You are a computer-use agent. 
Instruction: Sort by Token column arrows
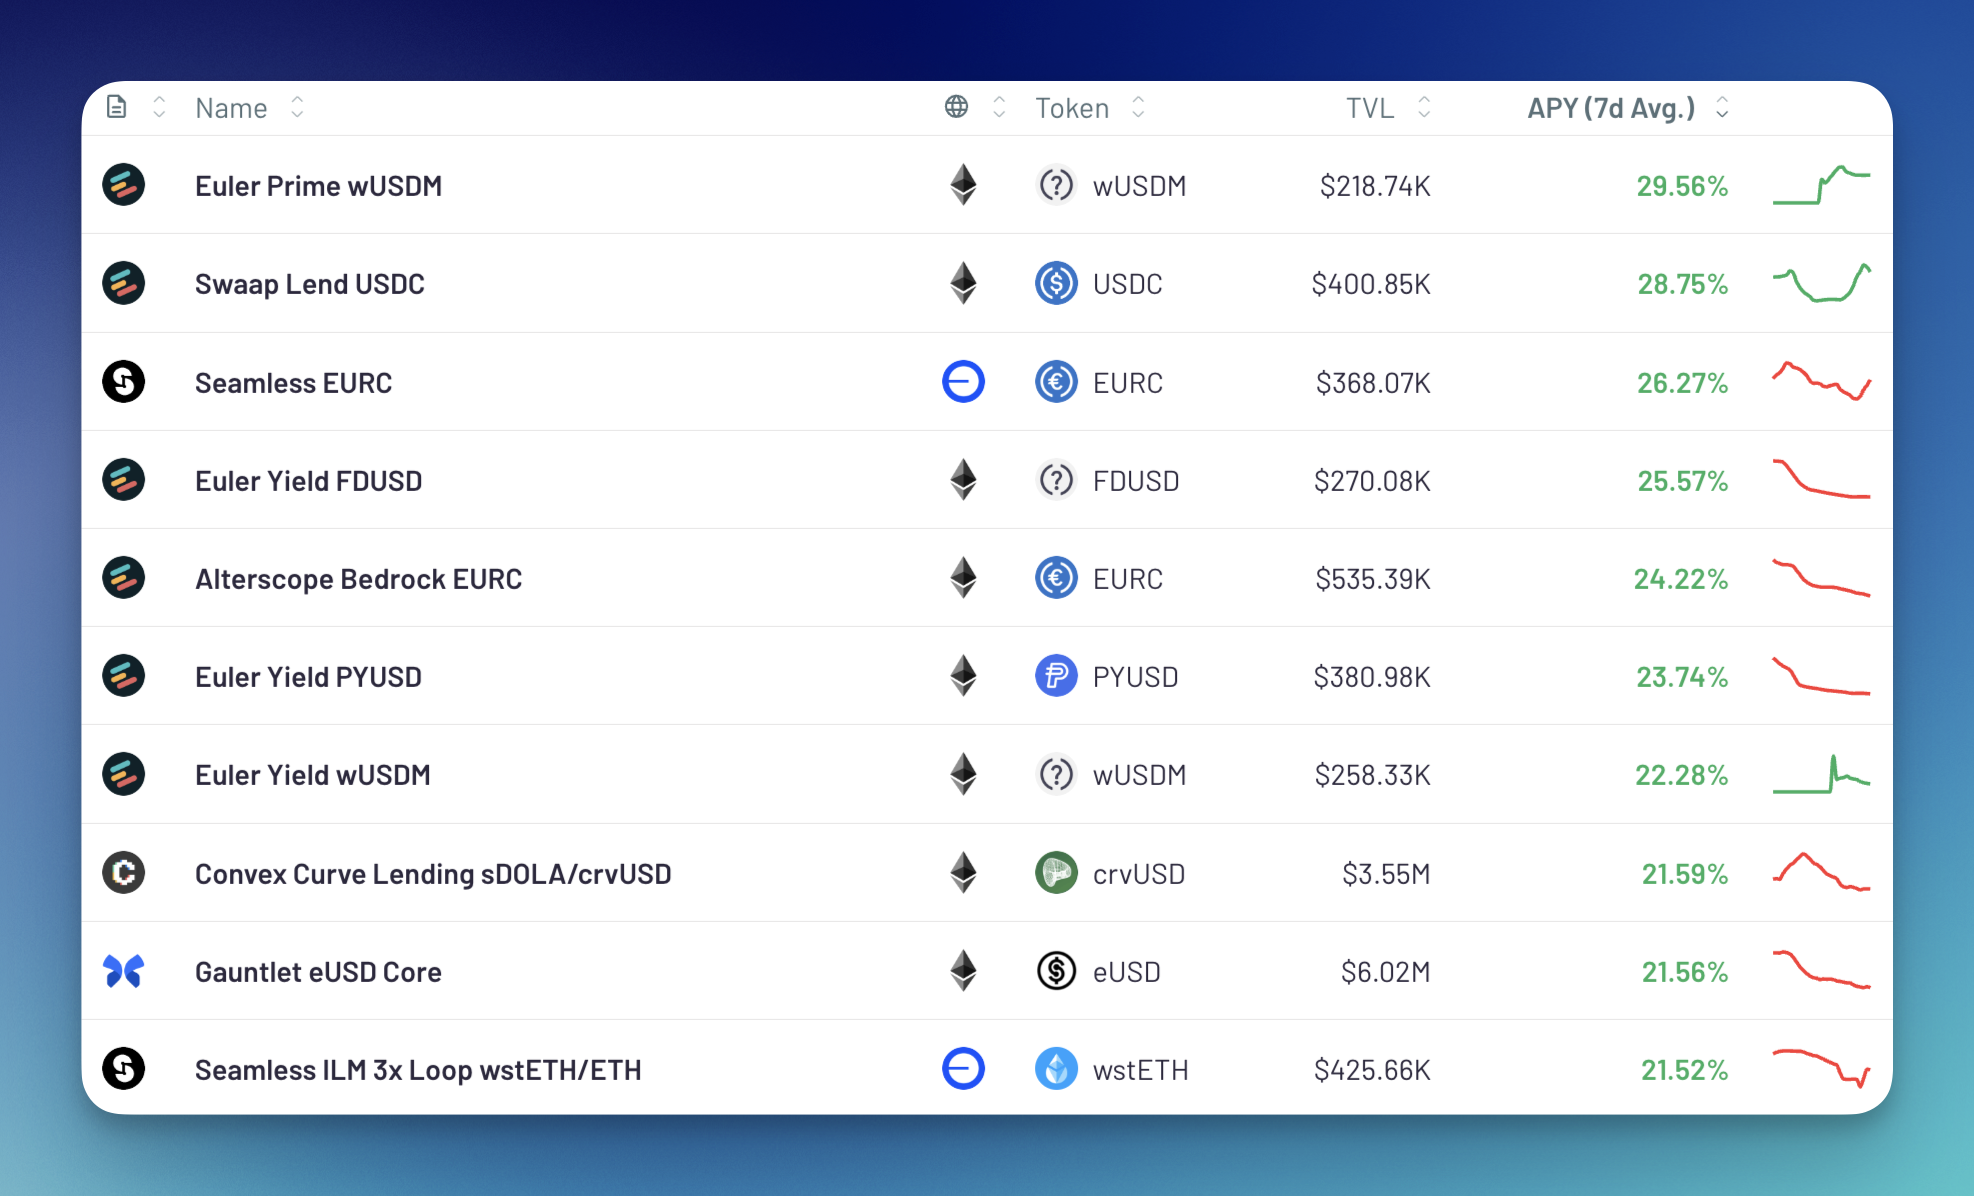(x=1138, y=107)
